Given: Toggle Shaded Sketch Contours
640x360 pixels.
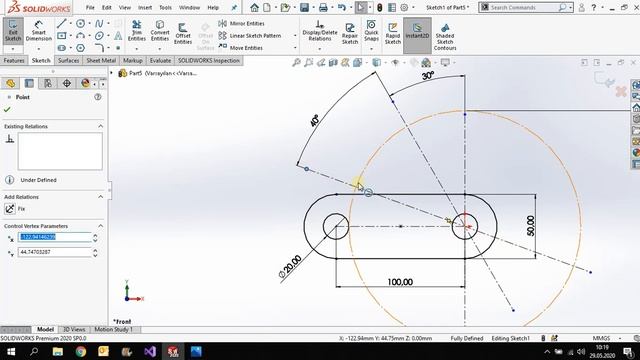Looking at the screenshot, I should (x=445, y=37).
